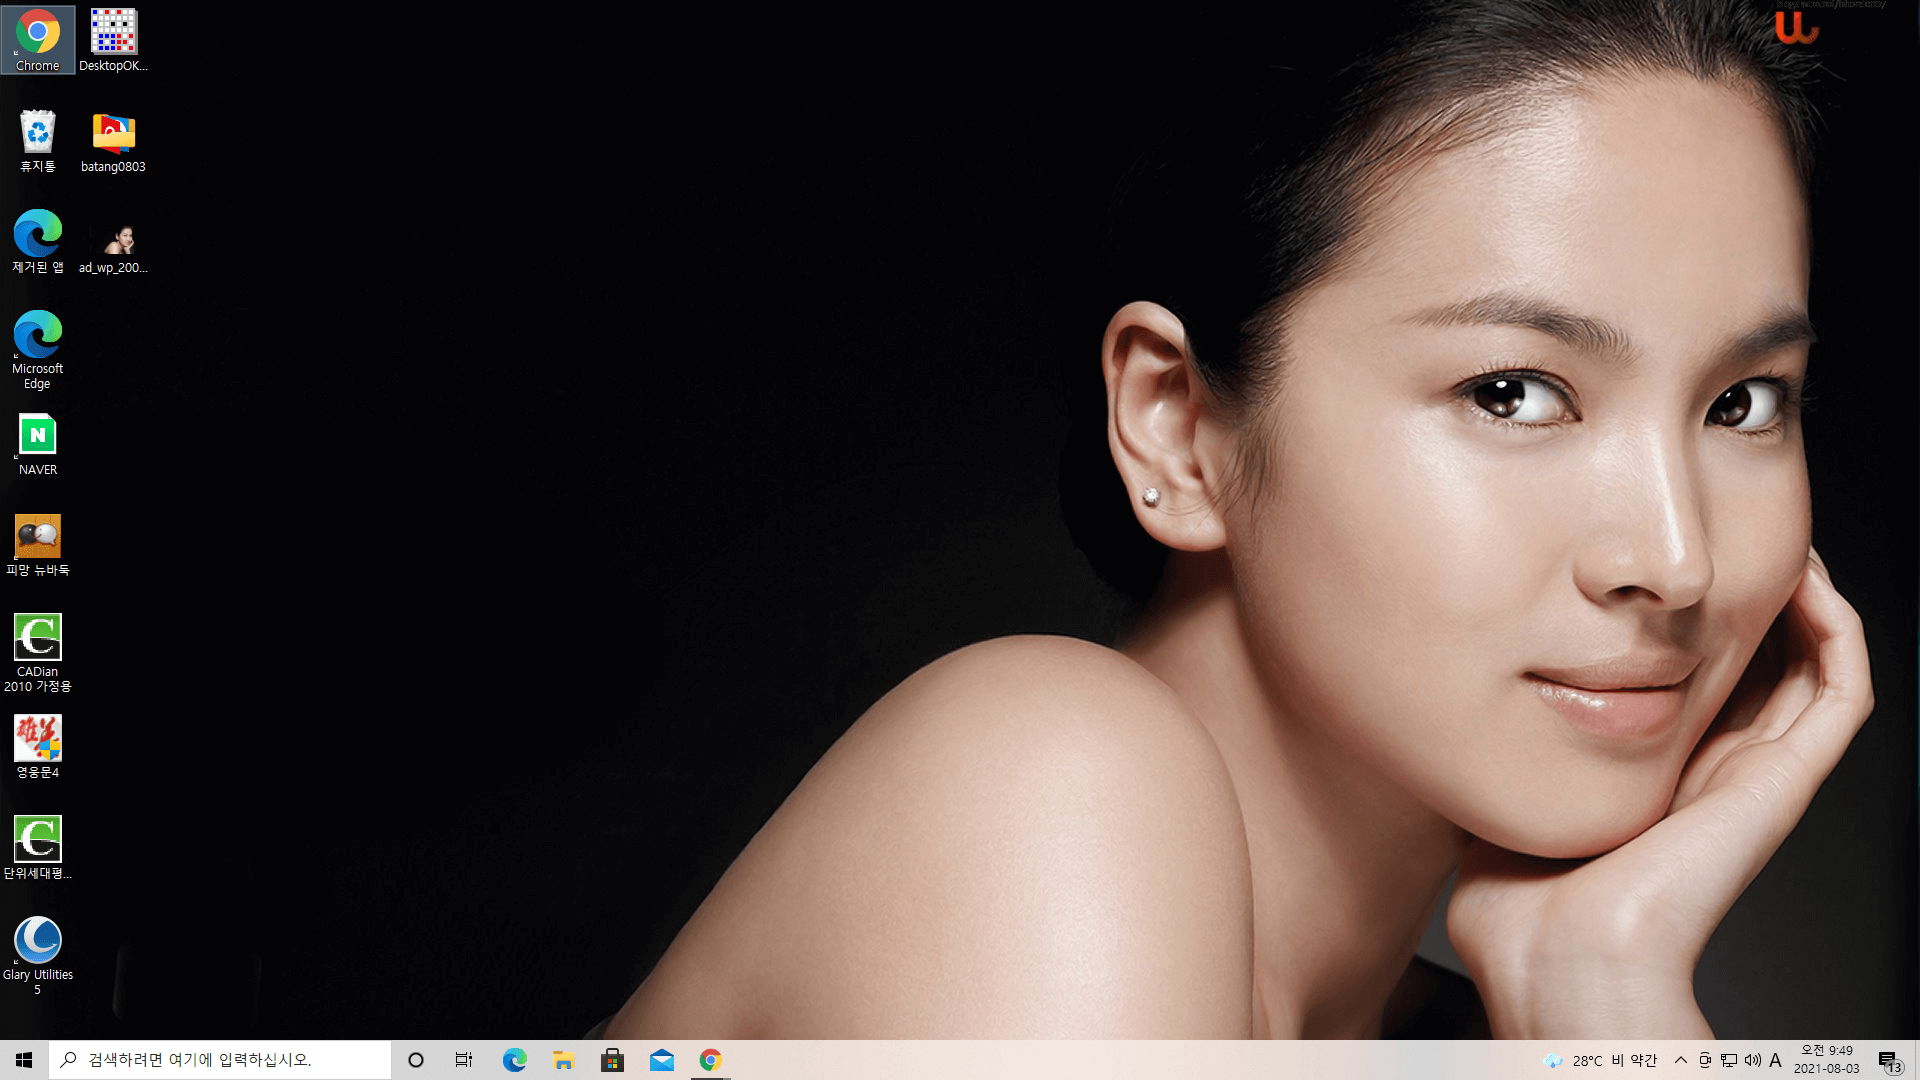Open the Chrome desktop shortcut
Viewport: 1920px width, 1080px height.
point(38,40)
